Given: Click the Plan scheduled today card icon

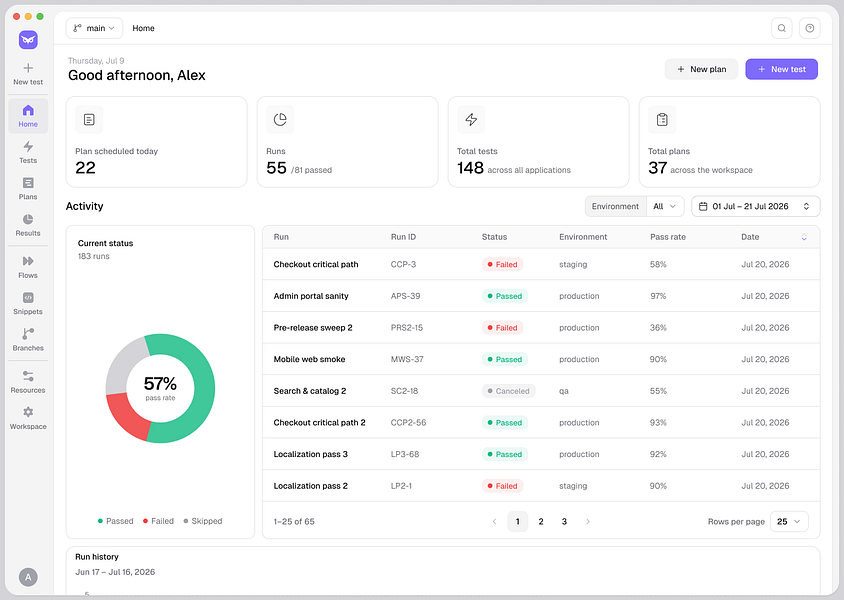Looking at the screenshot, I should (x=89, y=119).
